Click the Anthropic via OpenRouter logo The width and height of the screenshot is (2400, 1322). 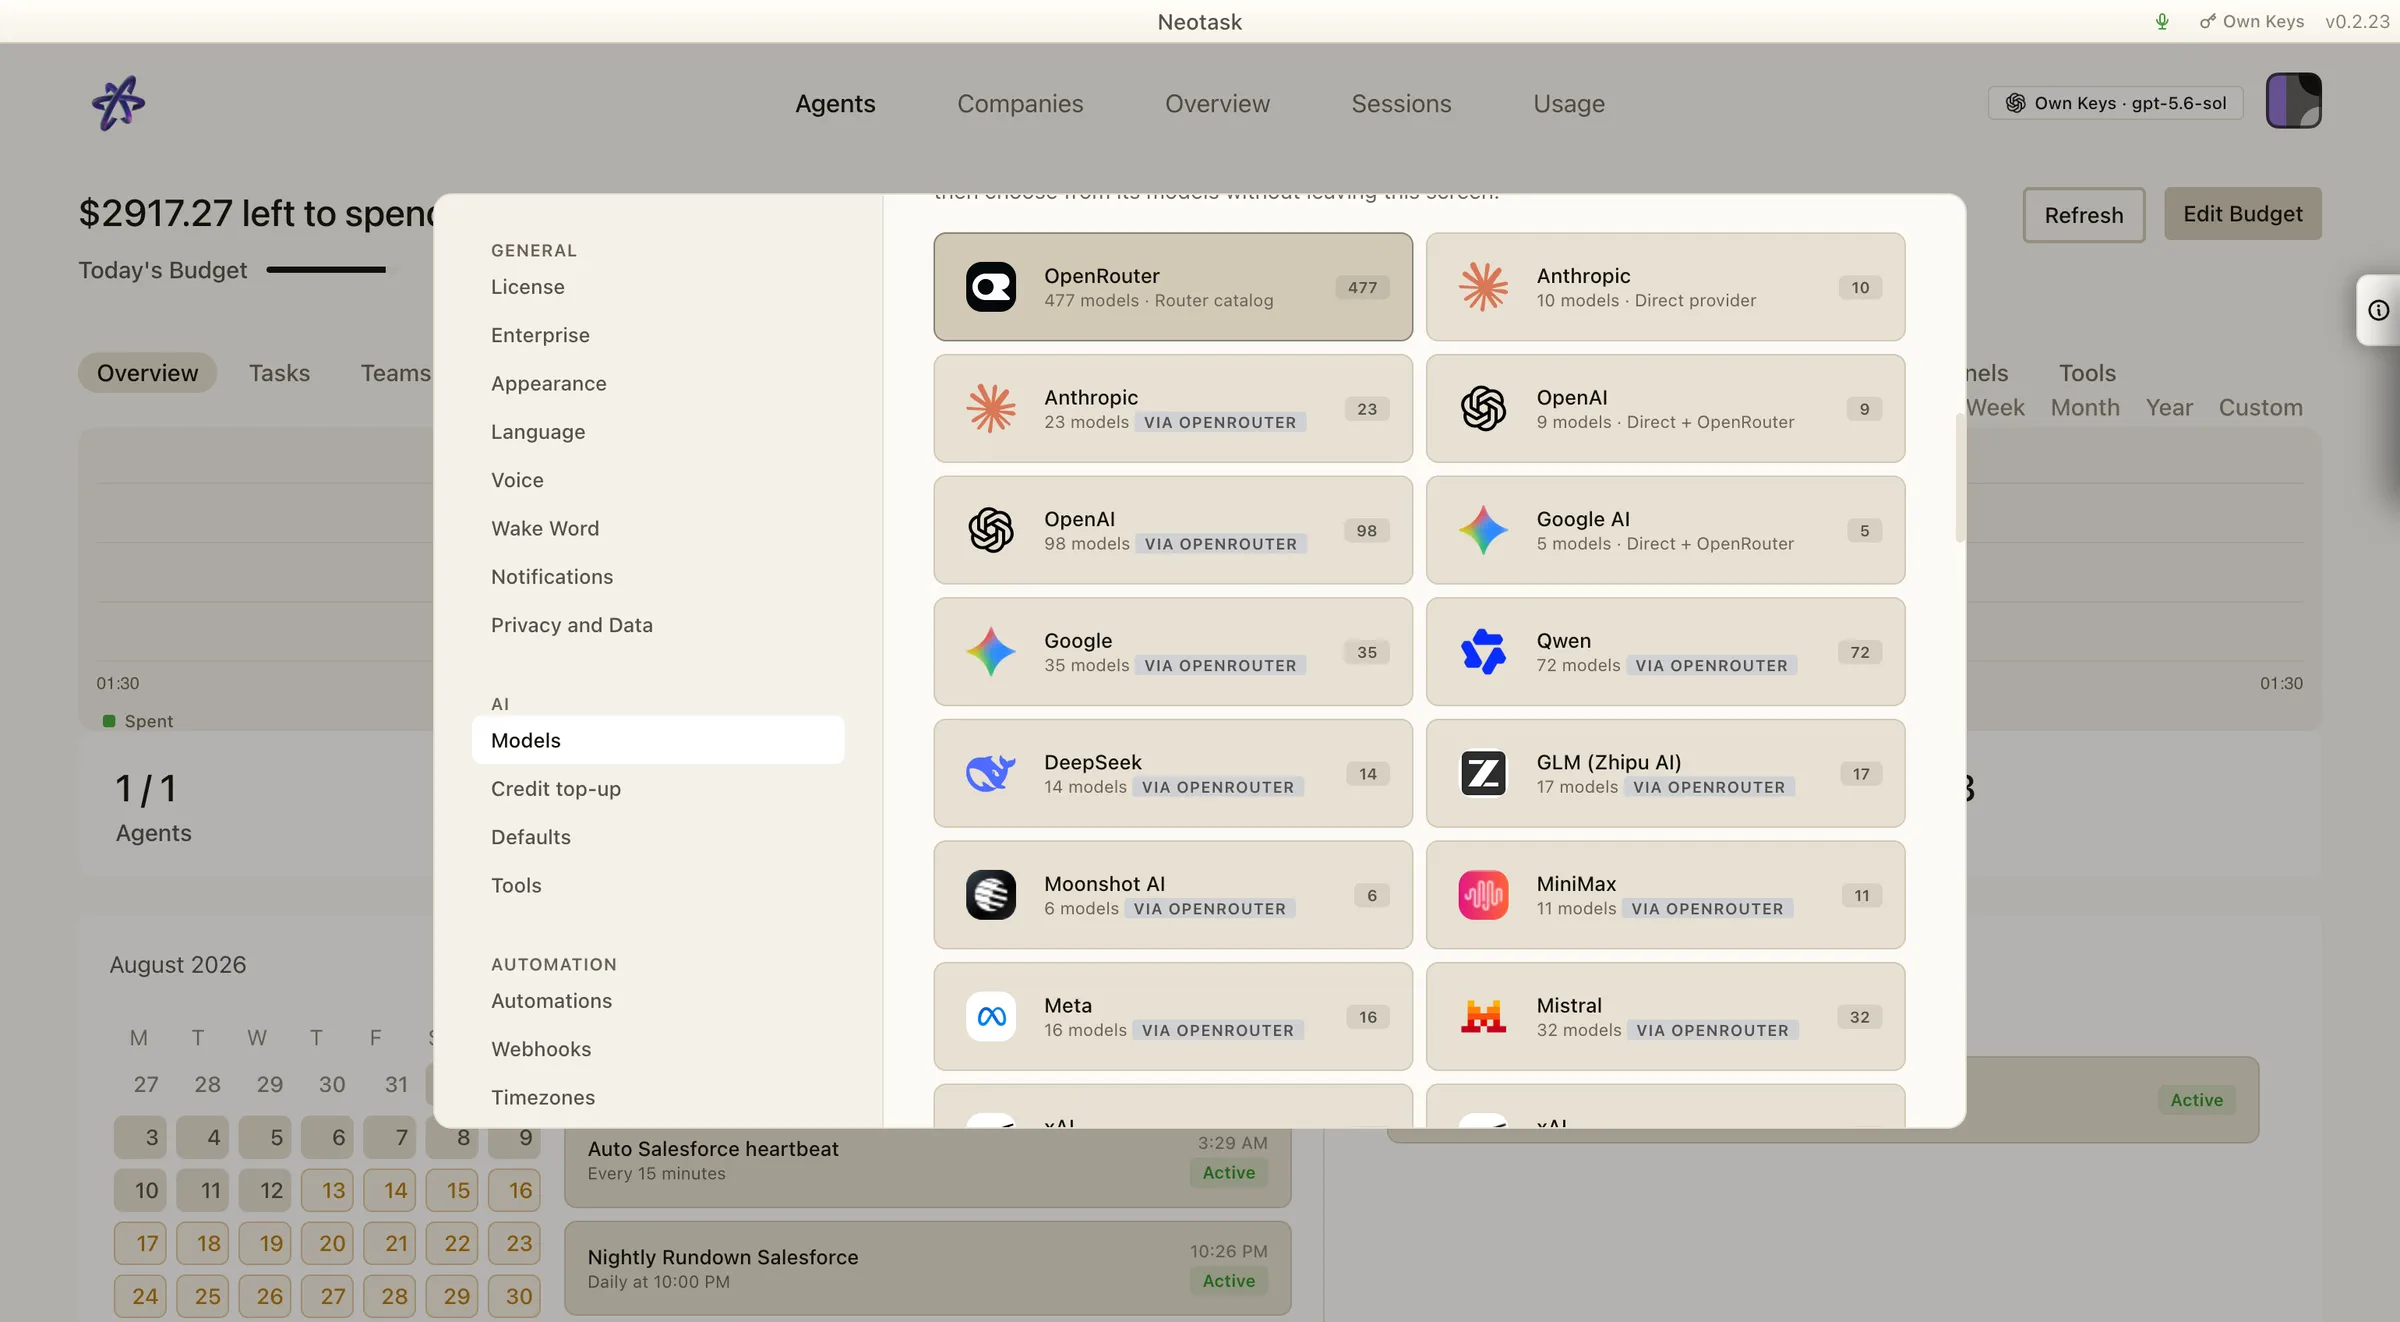tap(991, 409)
